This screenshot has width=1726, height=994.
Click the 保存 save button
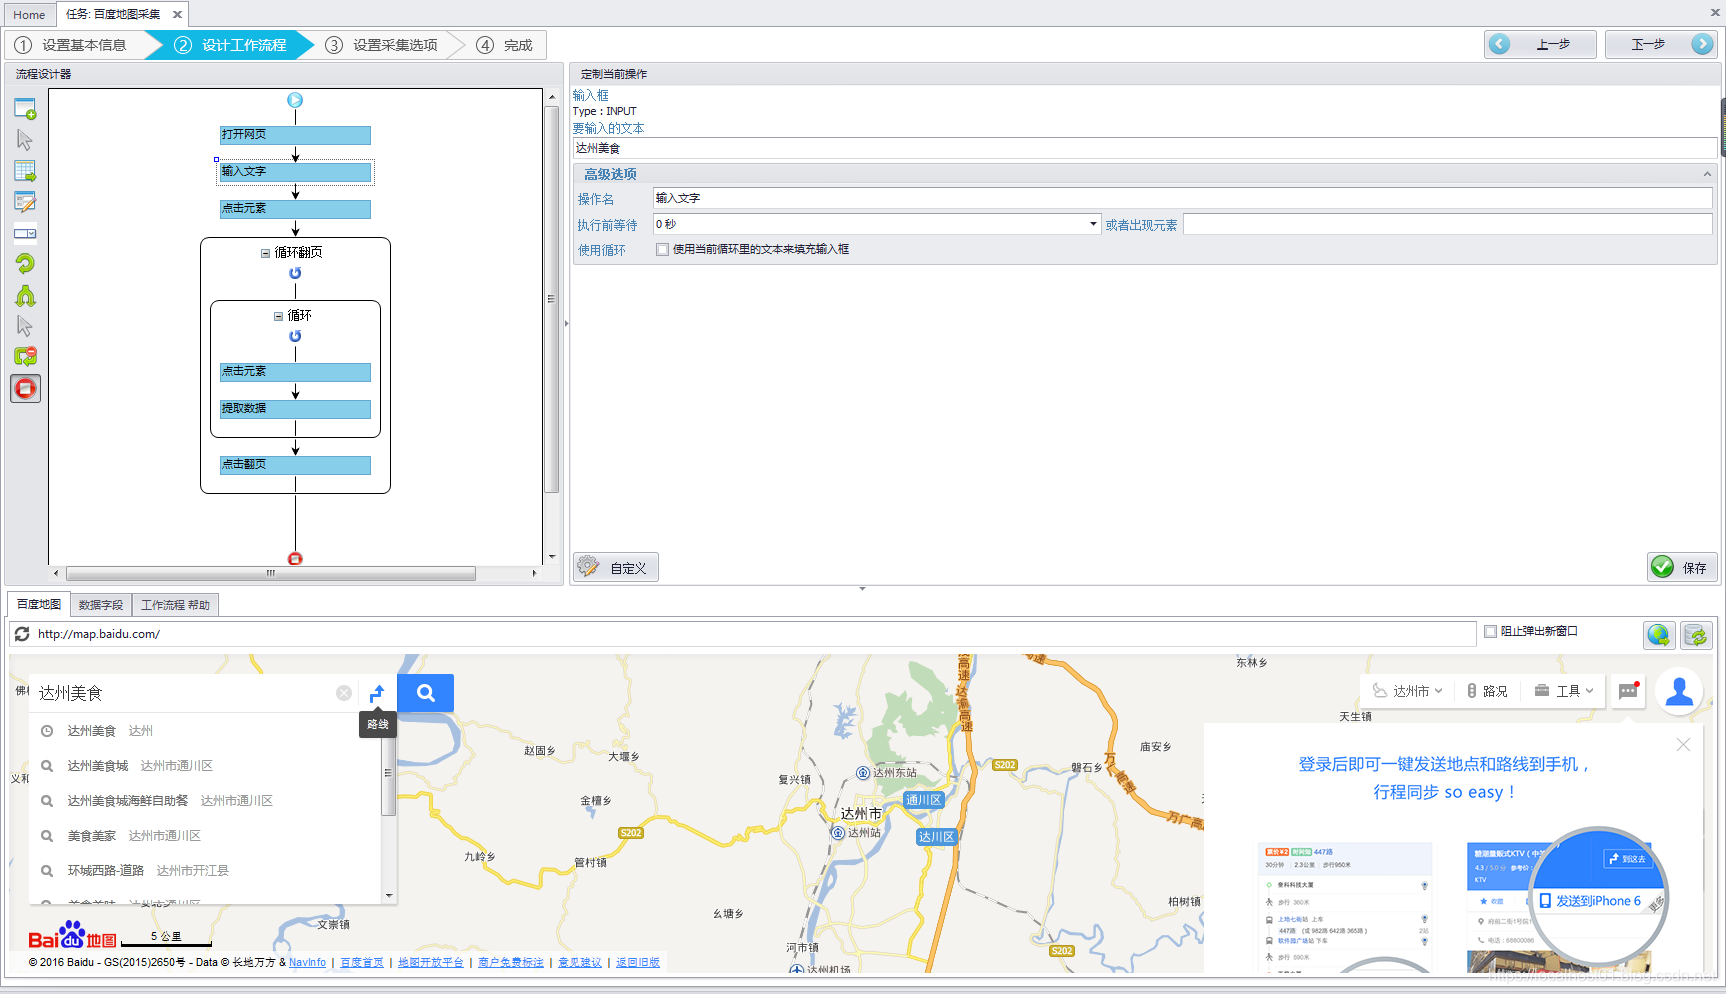(1682, 567)
